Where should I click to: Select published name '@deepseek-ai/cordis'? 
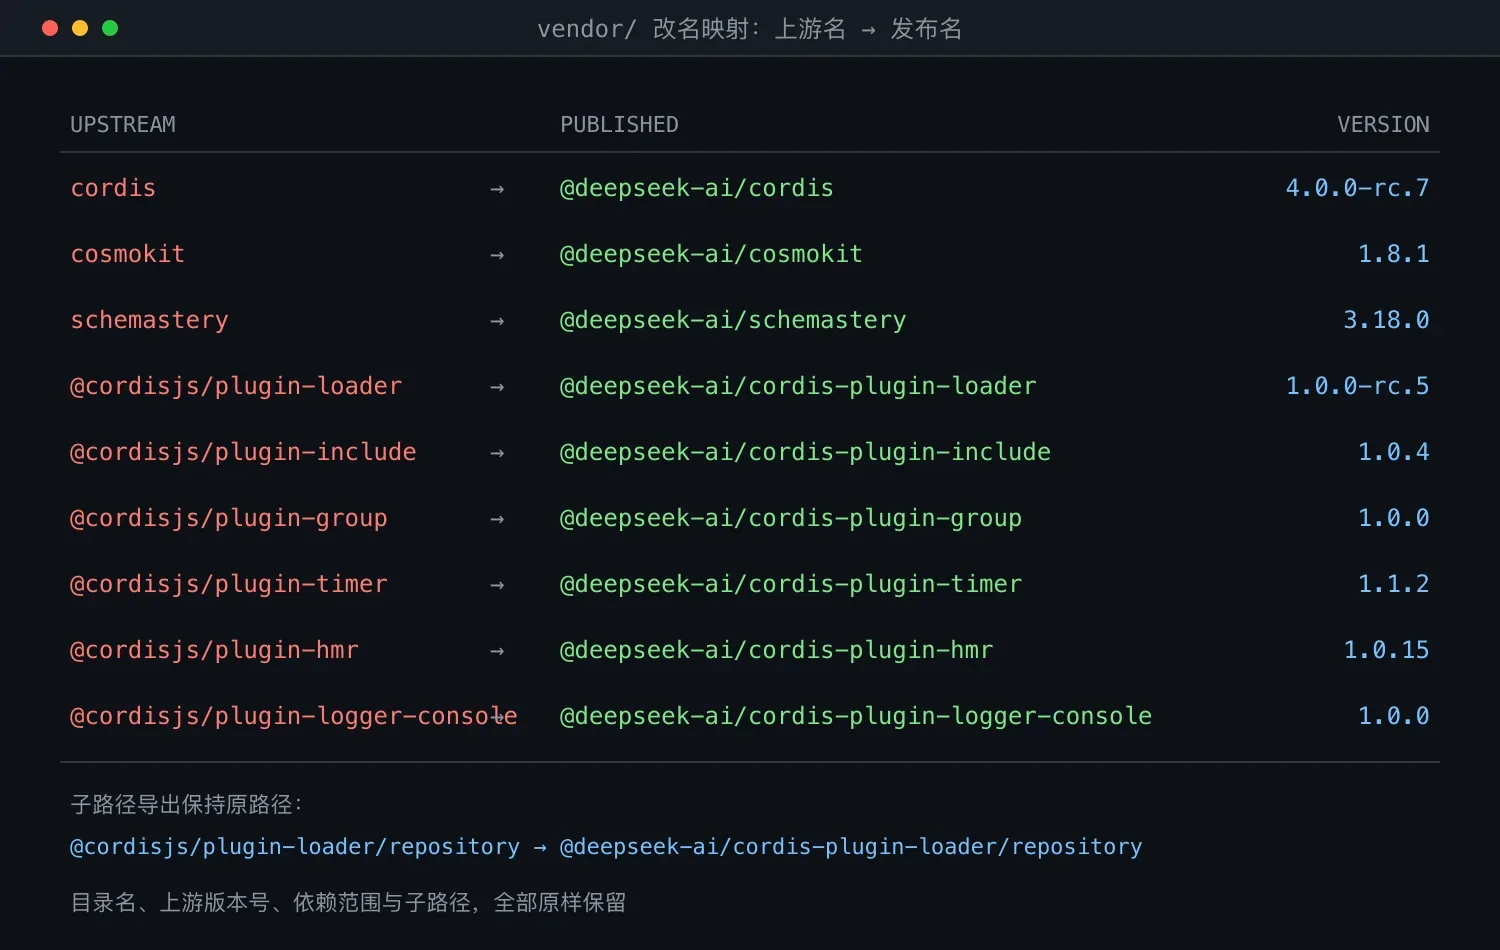(696, 188)
